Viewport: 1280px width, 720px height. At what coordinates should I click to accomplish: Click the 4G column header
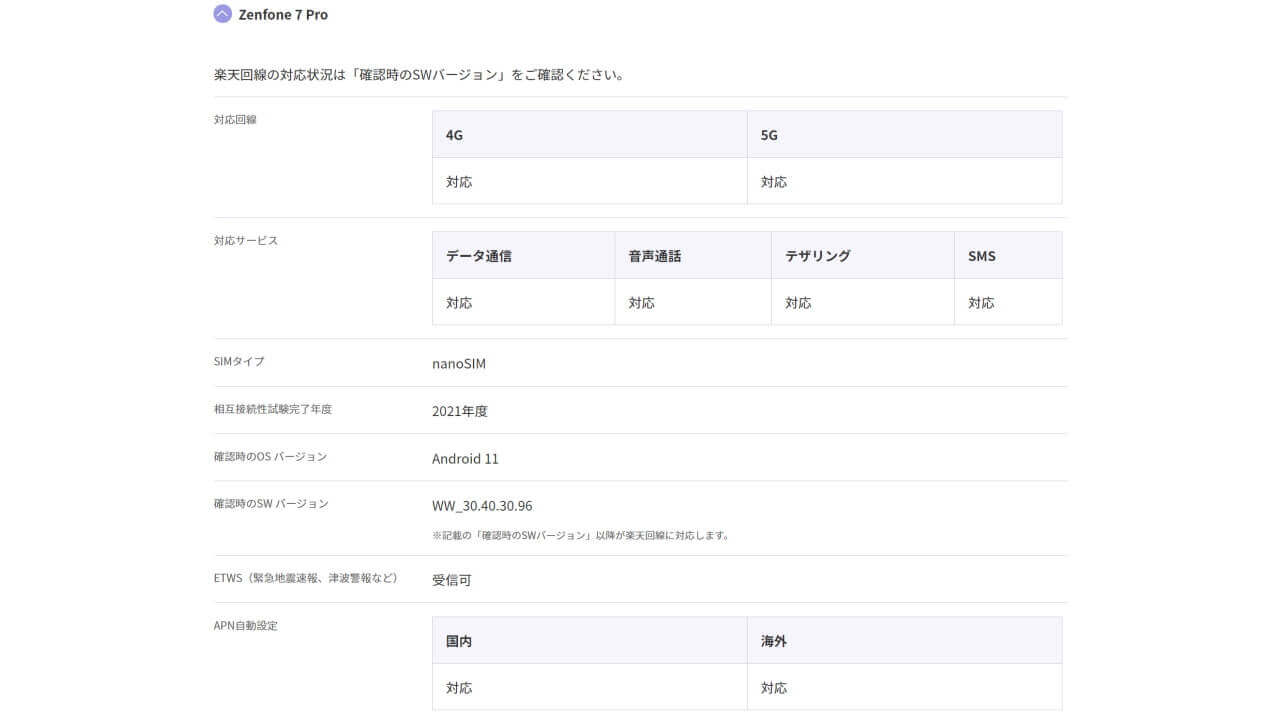coord(454,134)
